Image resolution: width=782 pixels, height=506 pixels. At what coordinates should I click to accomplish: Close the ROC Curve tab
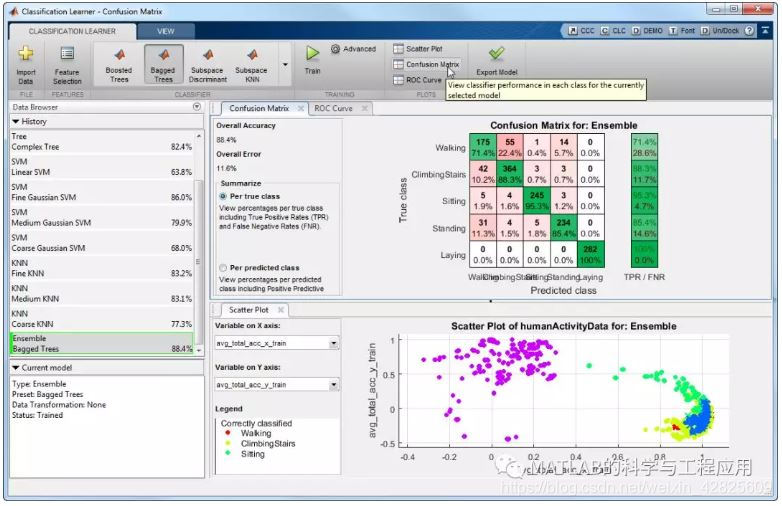pos(365,108)
